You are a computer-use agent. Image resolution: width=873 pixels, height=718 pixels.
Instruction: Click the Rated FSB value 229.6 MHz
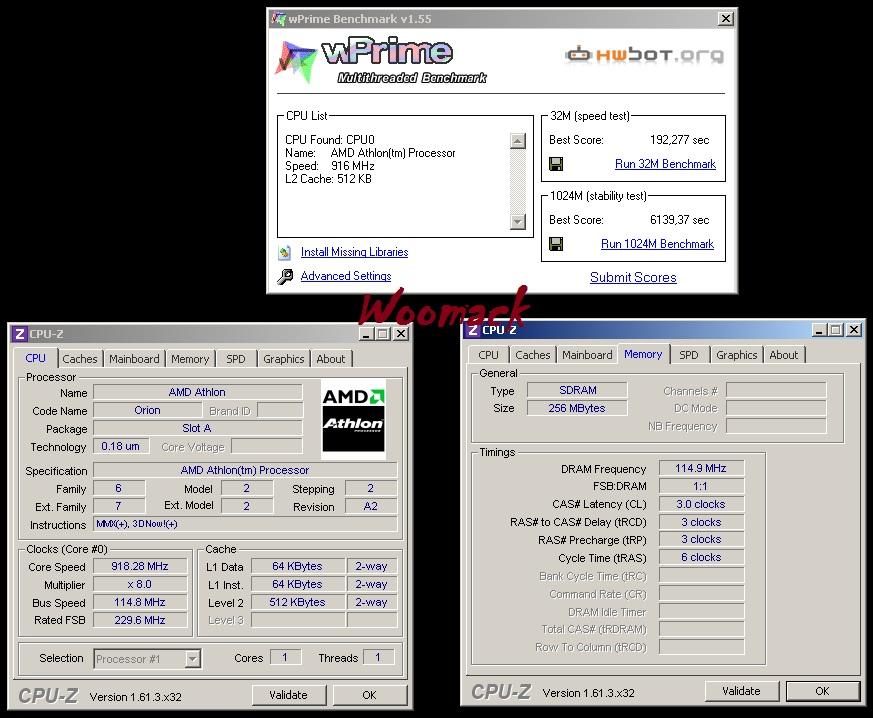(x=140, y=620)
